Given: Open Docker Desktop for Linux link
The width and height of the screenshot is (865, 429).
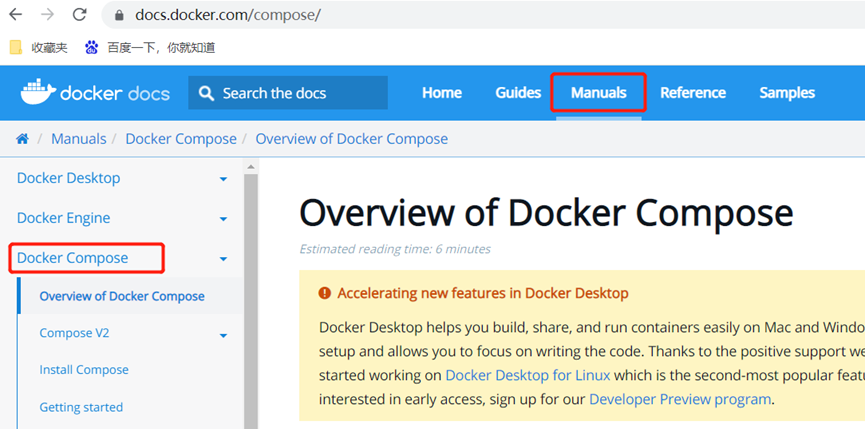Looking at the screenshot, I should point(528,376).
